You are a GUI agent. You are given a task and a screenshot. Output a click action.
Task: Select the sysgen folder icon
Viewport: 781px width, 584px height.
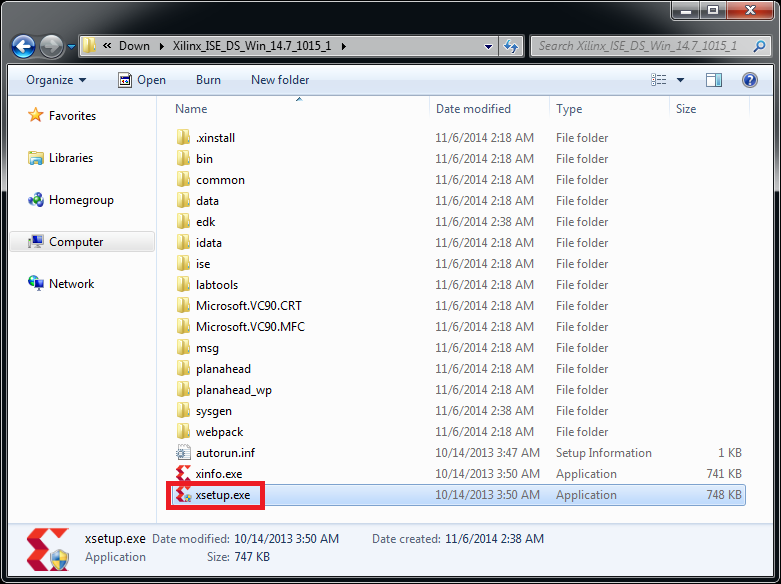coord(183,411)
